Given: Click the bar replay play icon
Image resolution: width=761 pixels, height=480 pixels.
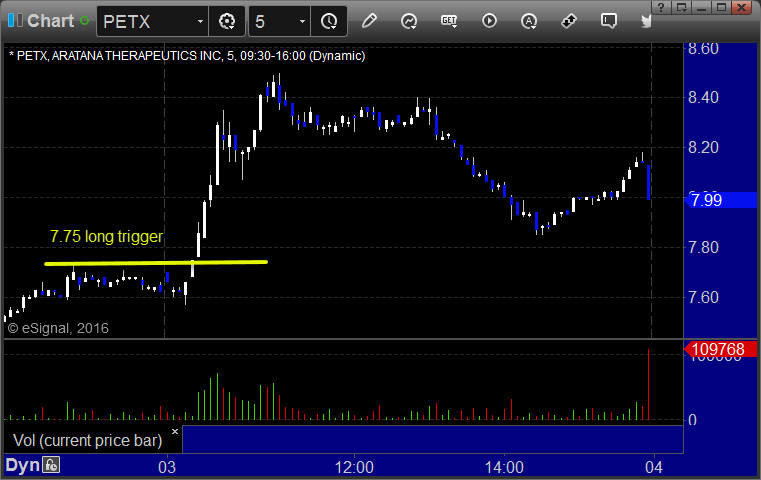Looking at the screenshot, I should point(489,21).
